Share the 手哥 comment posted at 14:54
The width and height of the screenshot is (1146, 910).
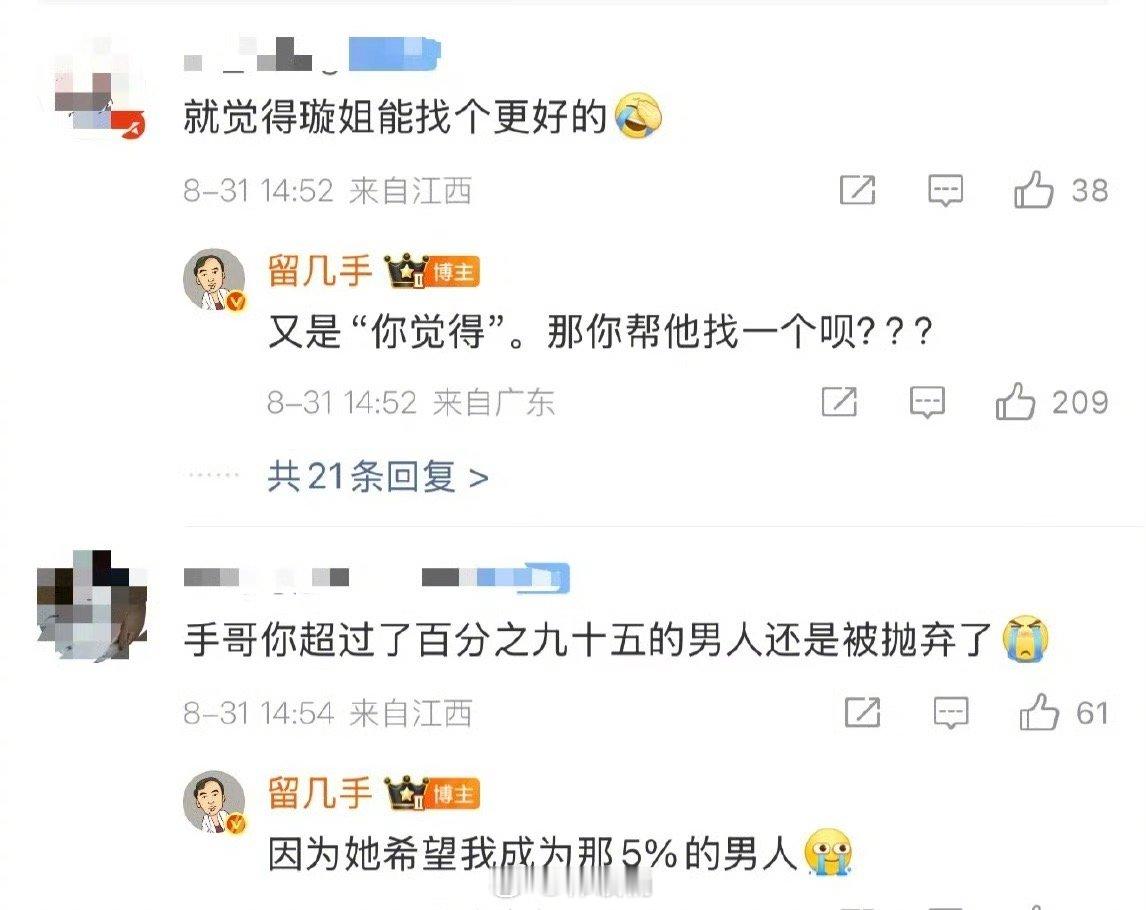pos(862,712)
